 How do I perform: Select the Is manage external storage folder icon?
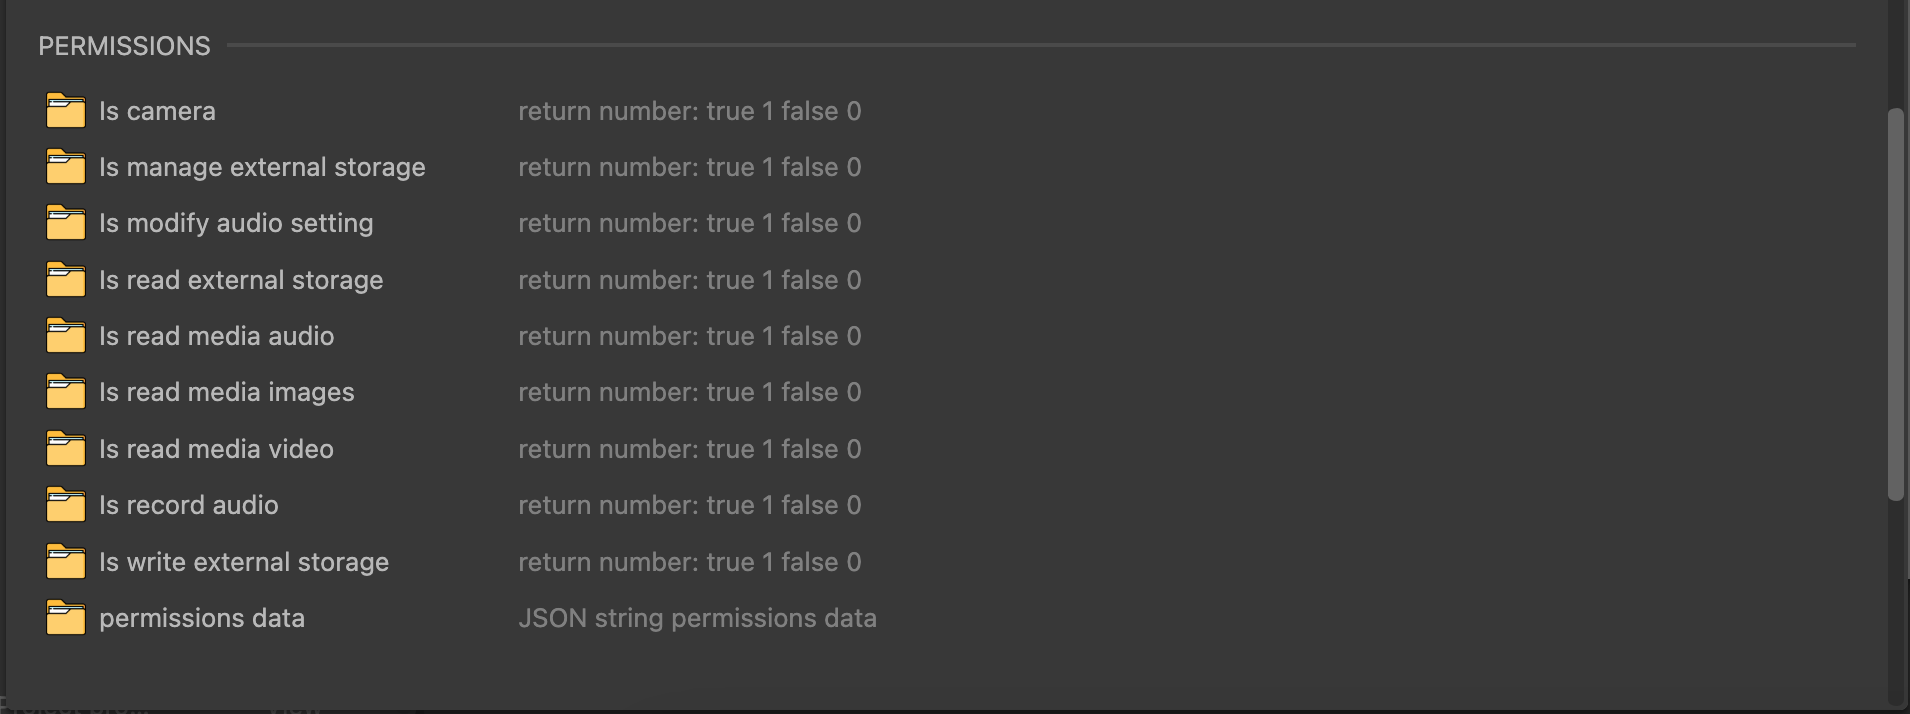point(66,167)
